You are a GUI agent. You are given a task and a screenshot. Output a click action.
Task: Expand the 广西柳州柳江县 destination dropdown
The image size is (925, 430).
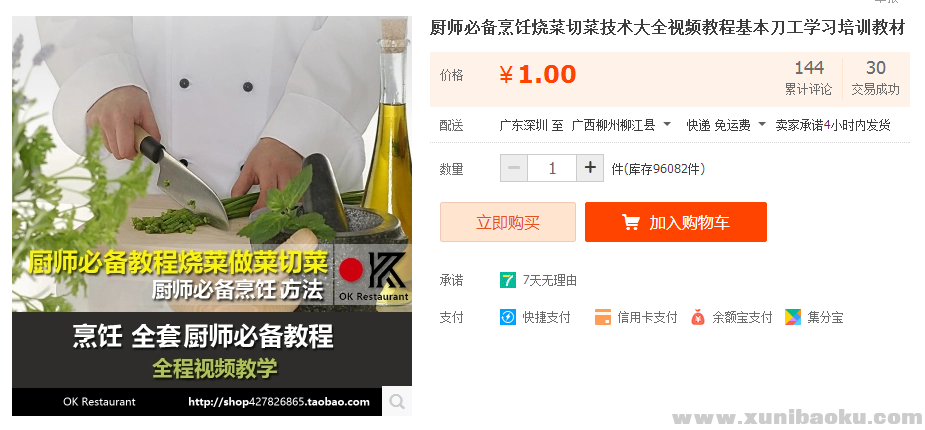[622, 125]
